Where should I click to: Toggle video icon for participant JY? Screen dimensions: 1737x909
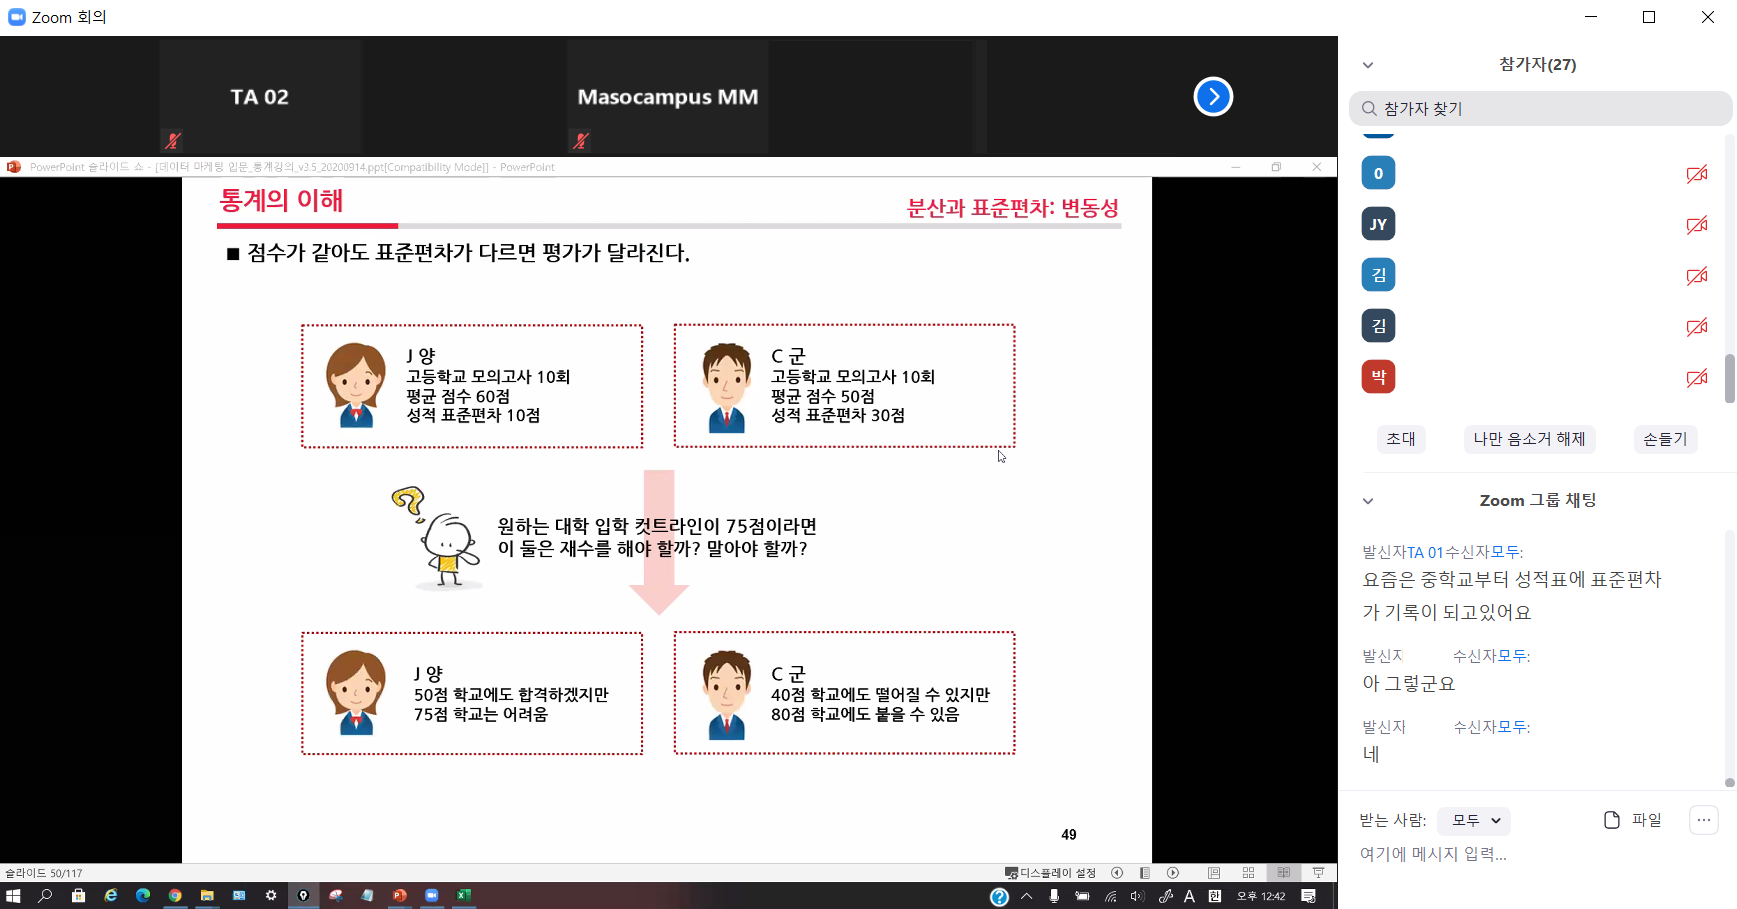coord(1696,225)
